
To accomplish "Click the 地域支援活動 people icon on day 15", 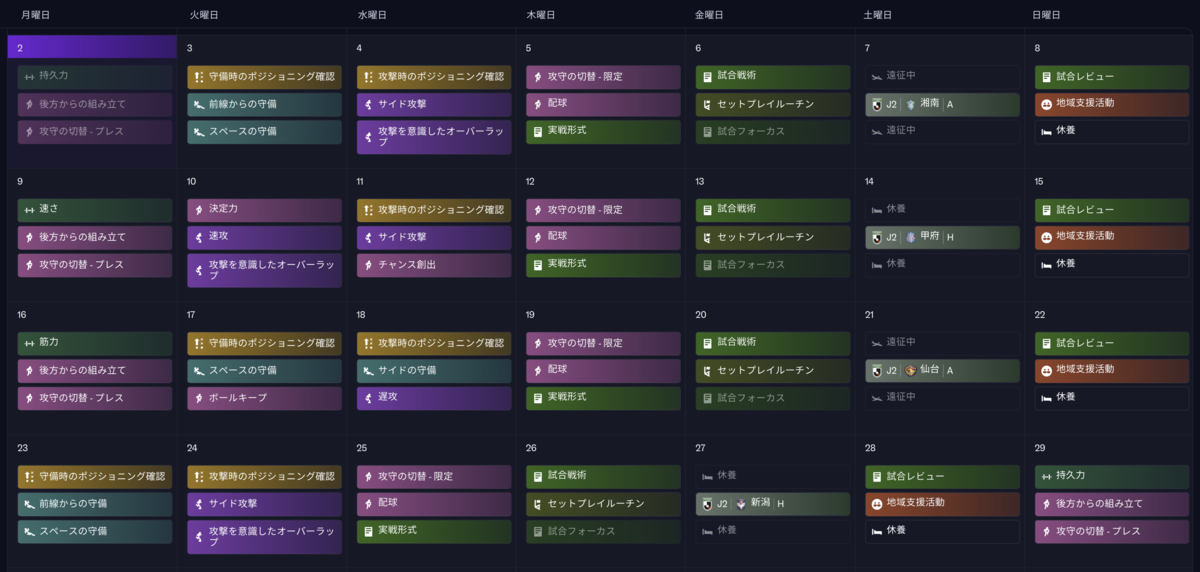I will 1045,237.
